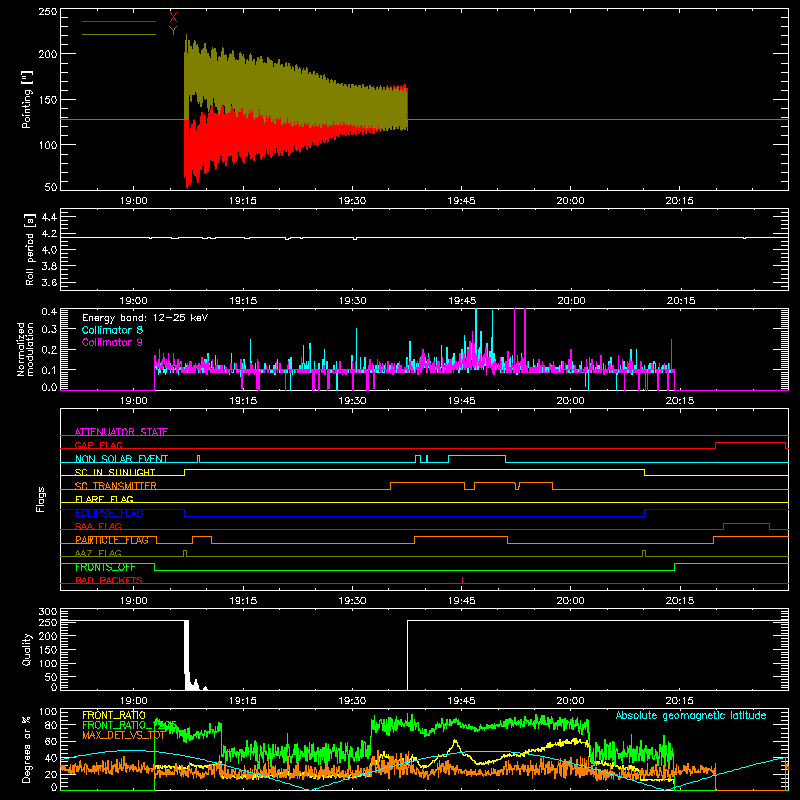
Task: Click the AAZ_FLAG label
Action: [98, 553]
